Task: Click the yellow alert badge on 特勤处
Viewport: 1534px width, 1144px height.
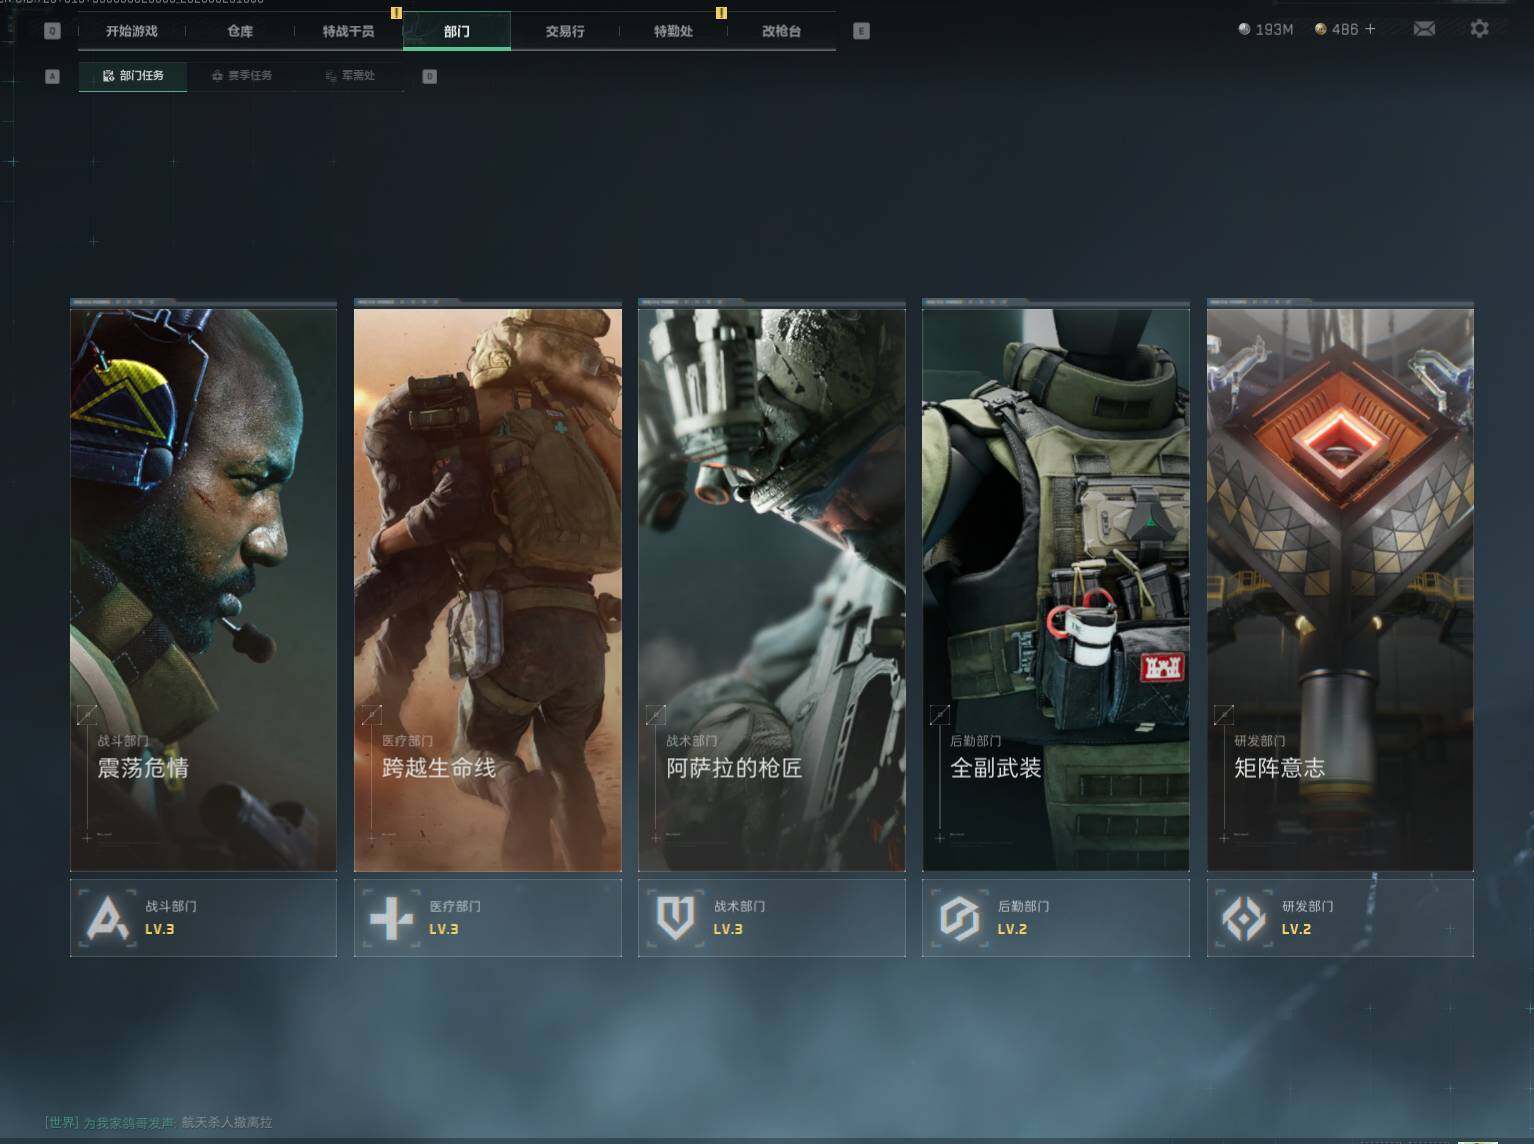Action: pos(721,13)
